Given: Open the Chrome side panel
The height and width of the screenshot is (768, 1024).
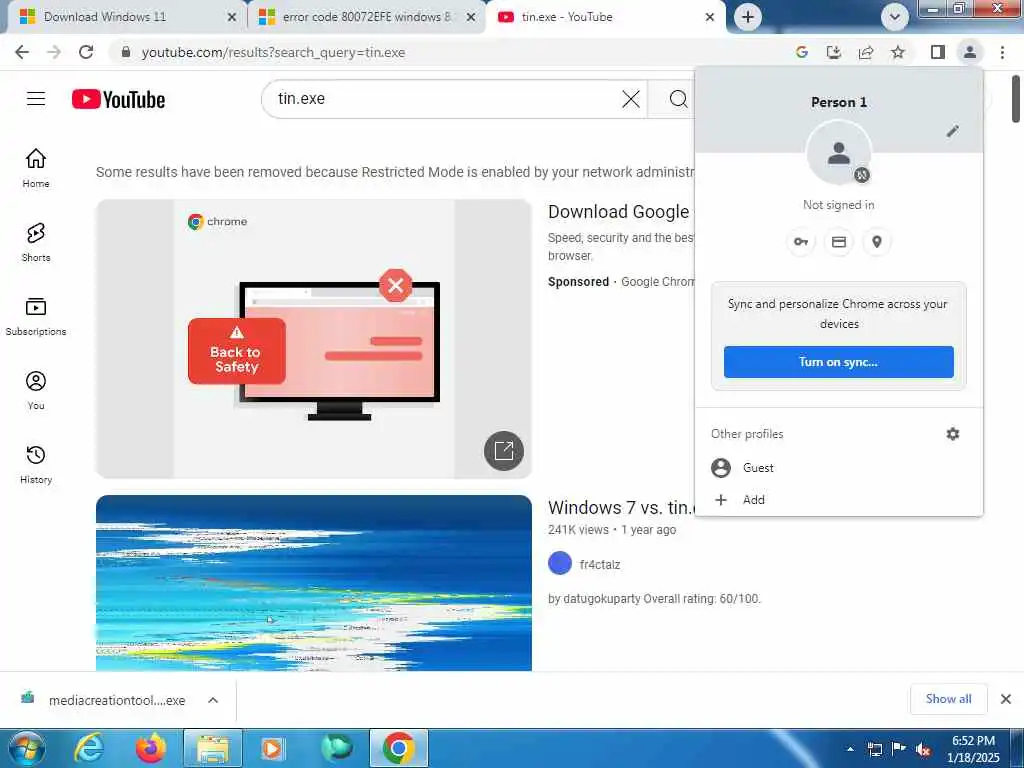Looking at the screenshot, I should pos(938,52).
